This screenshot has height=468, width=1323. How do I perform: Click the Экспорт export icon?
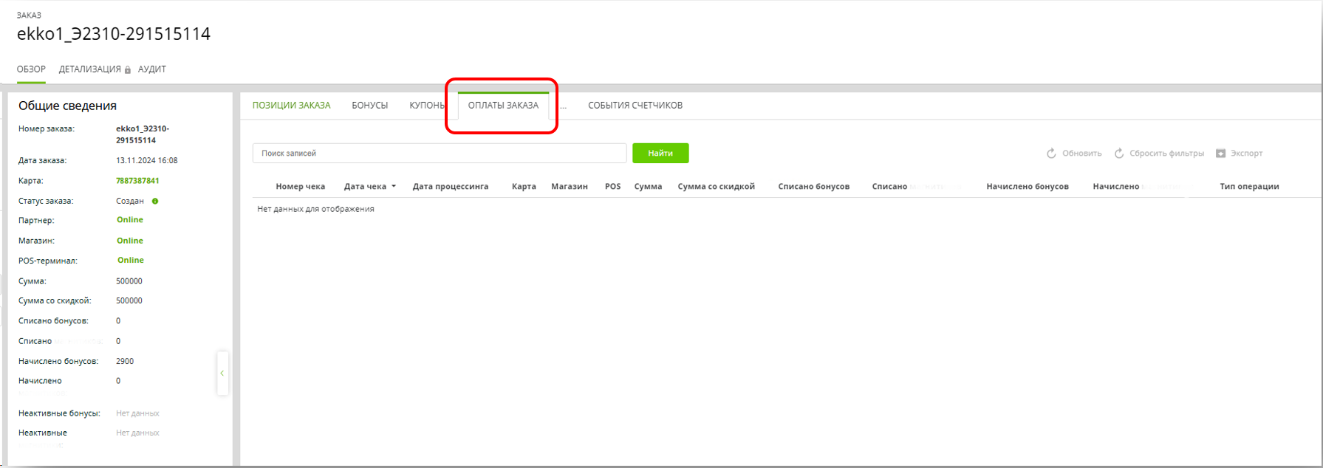tap(1221, 153)
